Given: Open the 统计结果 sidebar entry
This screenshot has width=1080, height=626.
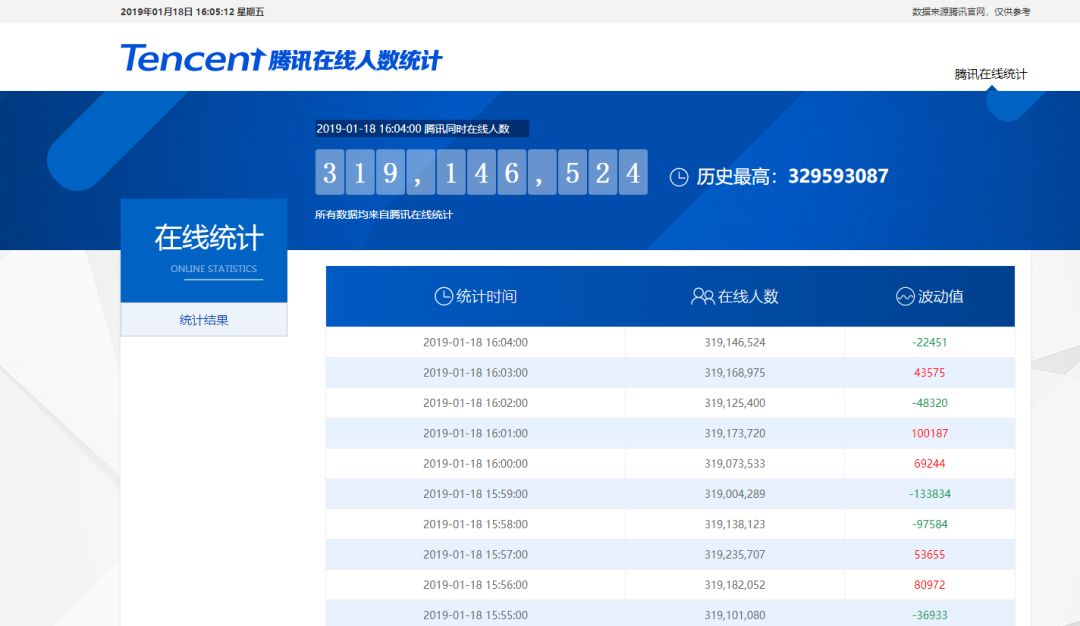Looking at the screenshot, I should tap(203, 318).
